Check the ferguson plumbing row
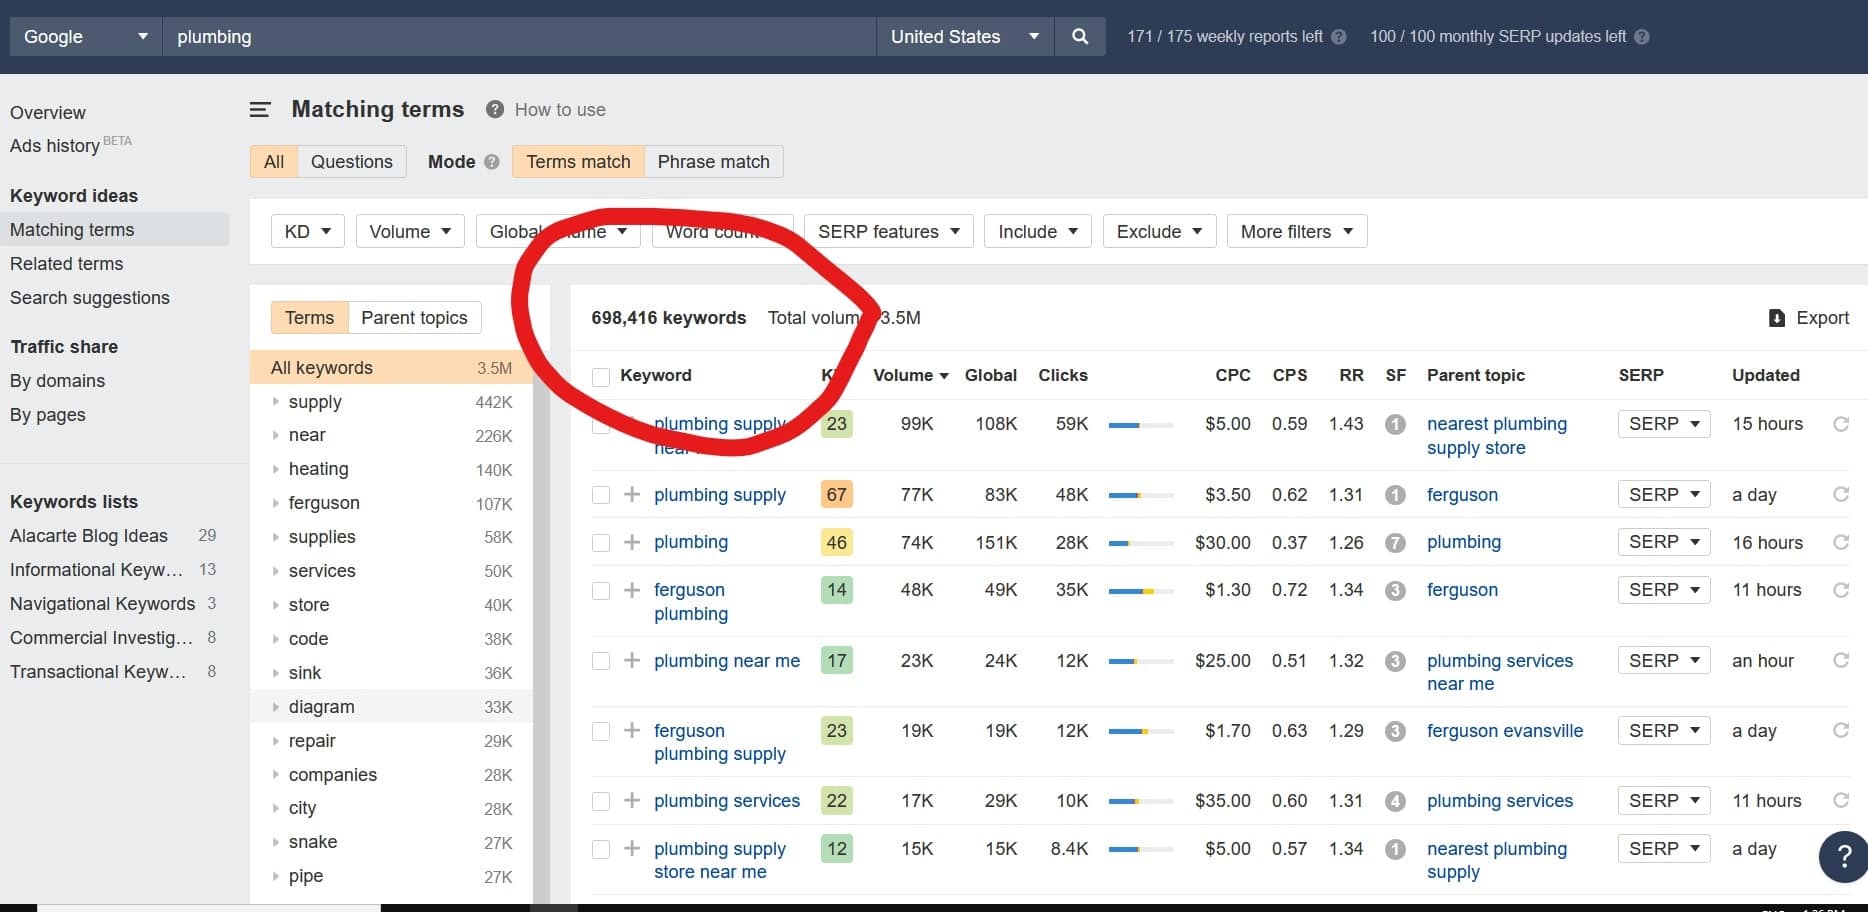This screenshot has width=1868, height=912. [x=601, y=590]
